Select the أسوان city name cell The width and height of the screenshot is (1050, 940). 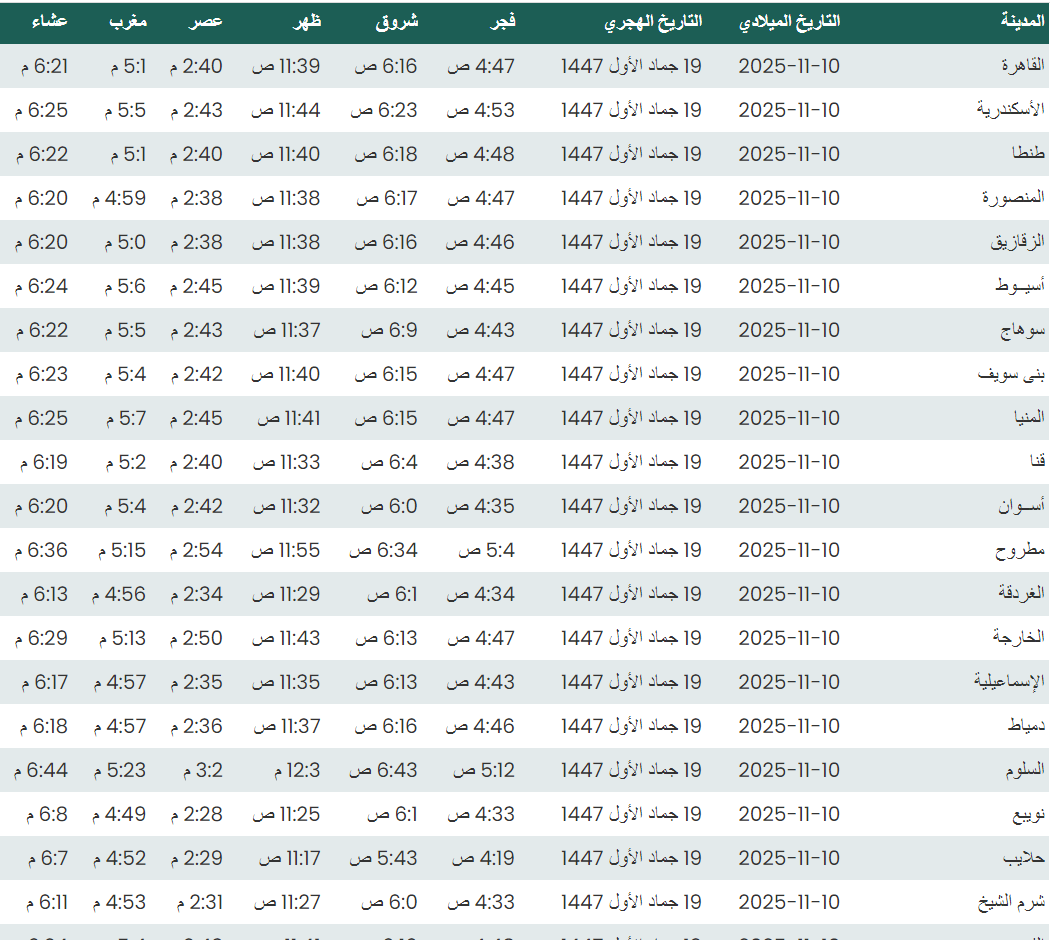[1020, 506]
